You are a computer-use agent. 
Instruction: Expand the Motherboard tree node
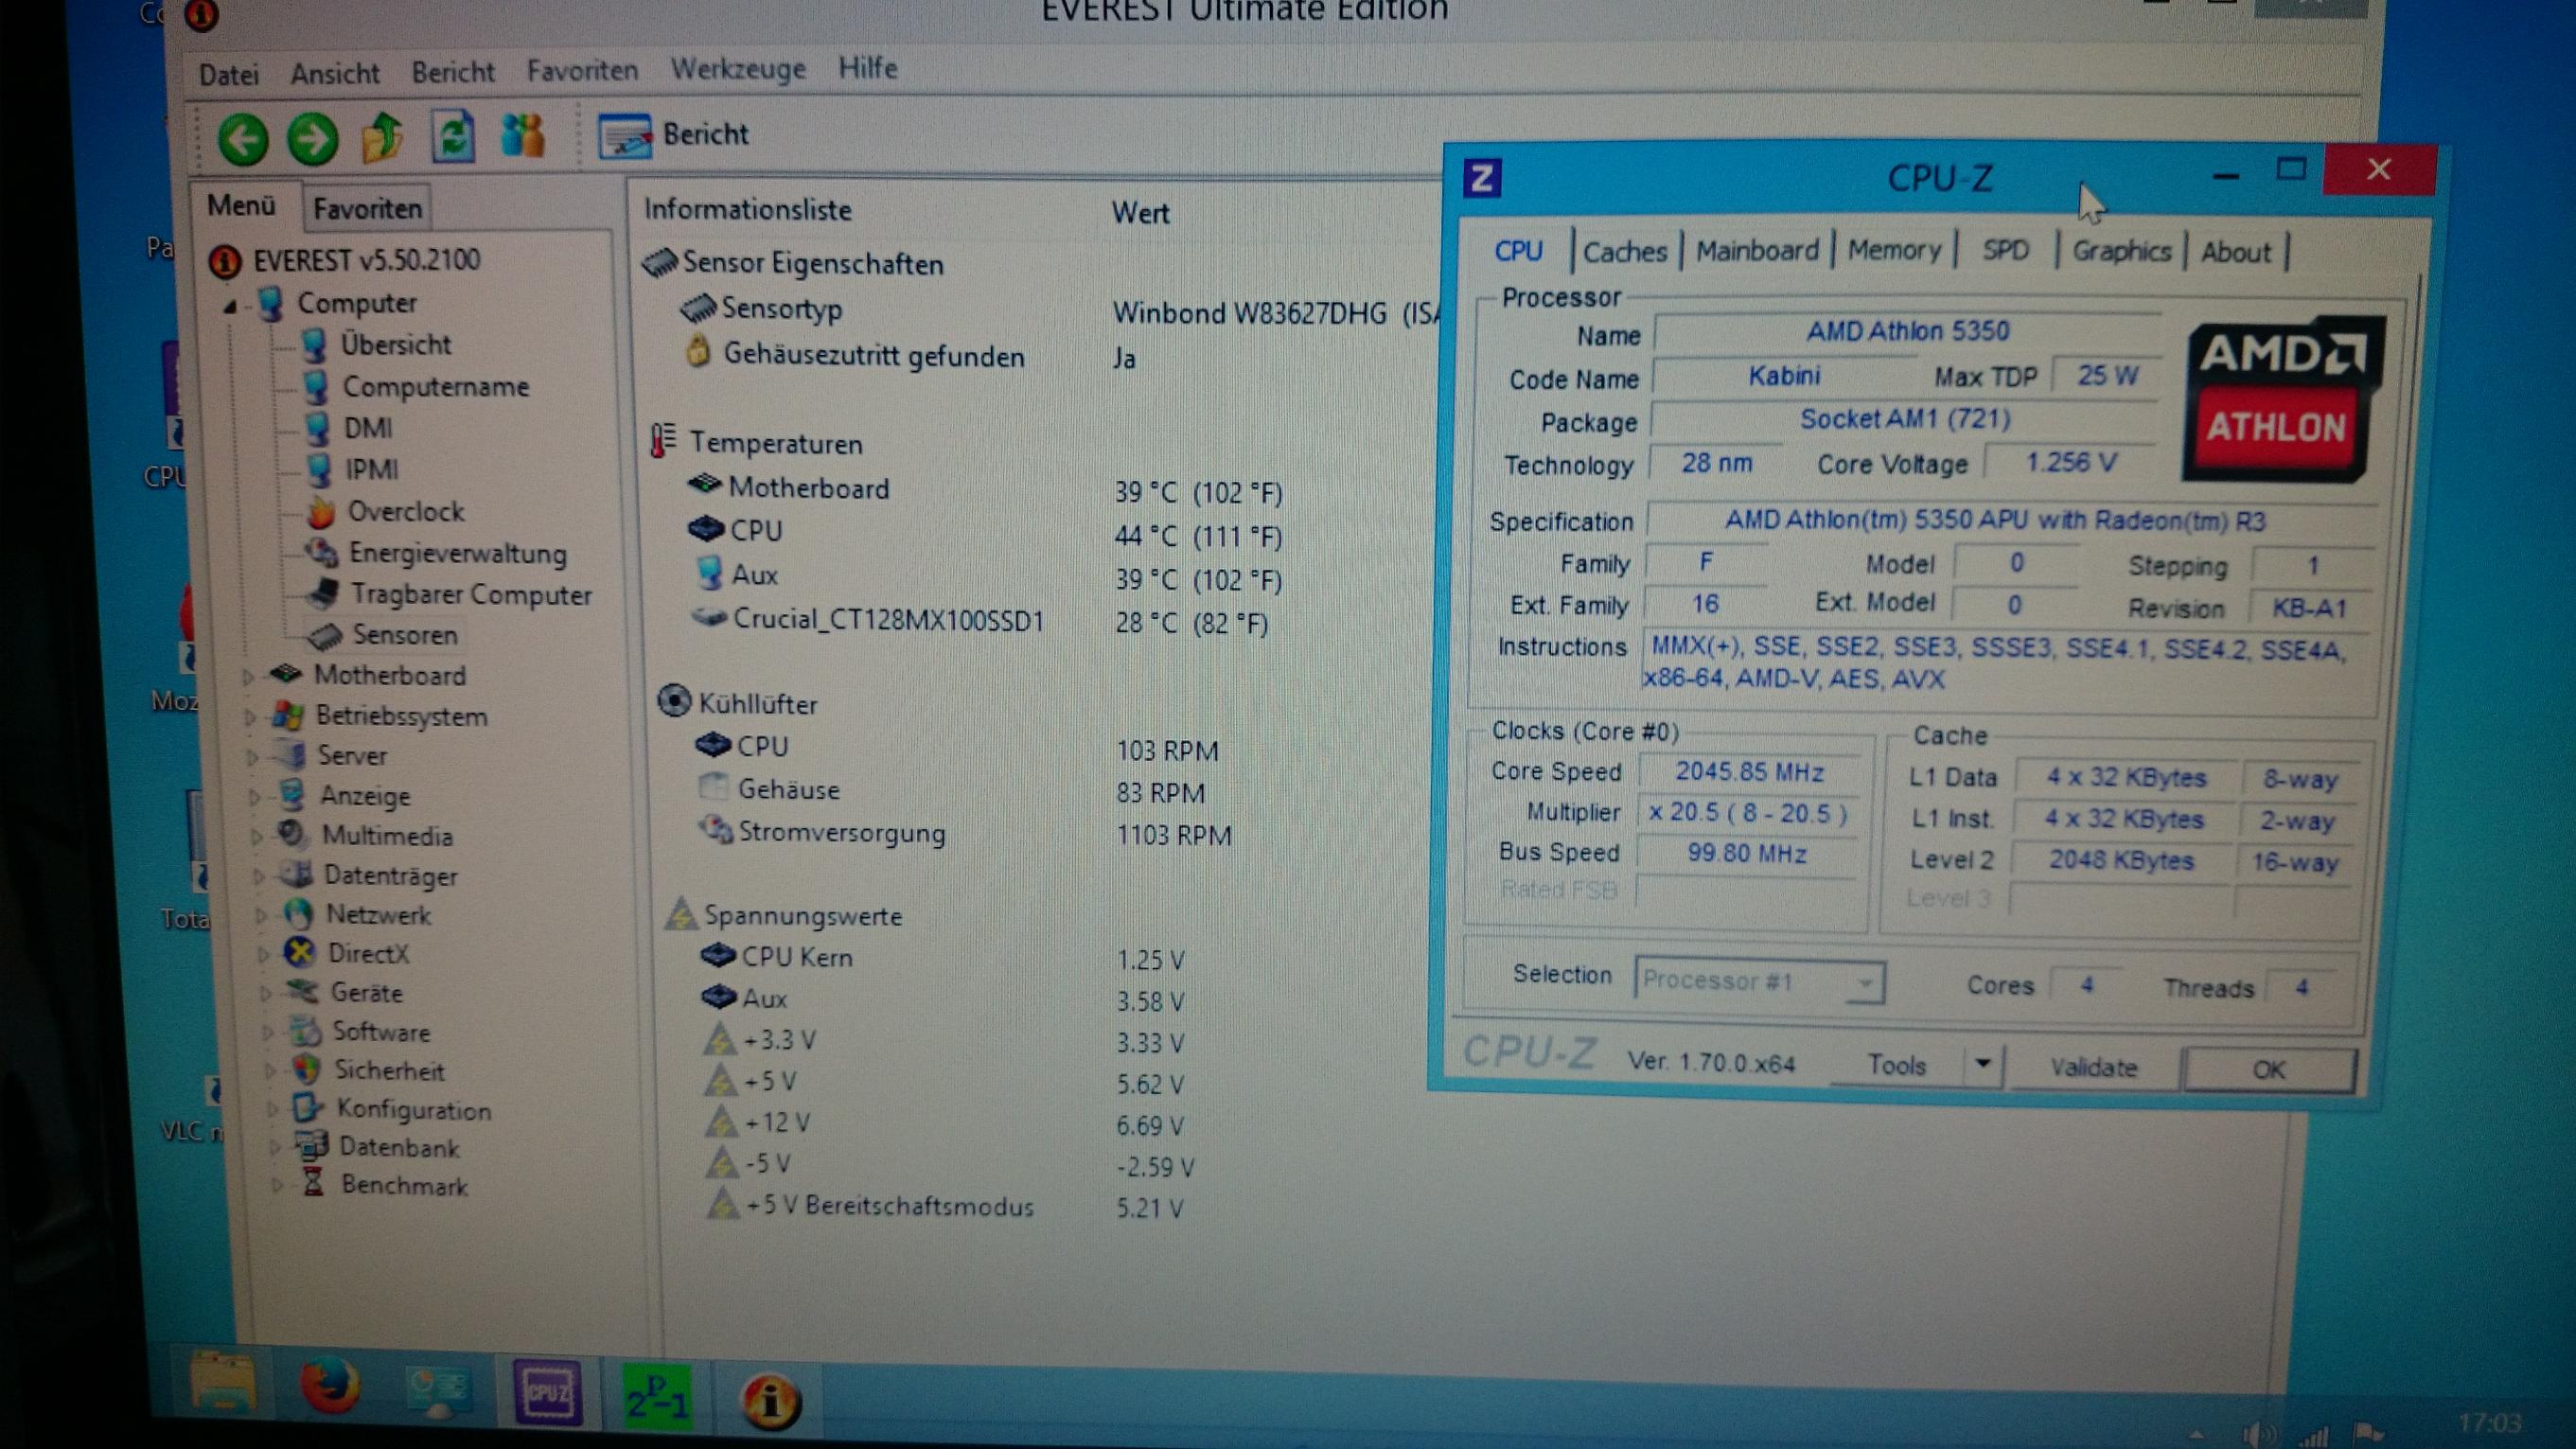point(248,677)
